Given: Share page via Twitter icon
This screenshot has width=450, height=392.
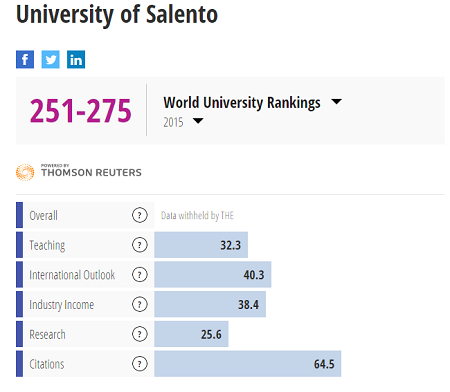Looking at the screenshot, I should [50, 59].
